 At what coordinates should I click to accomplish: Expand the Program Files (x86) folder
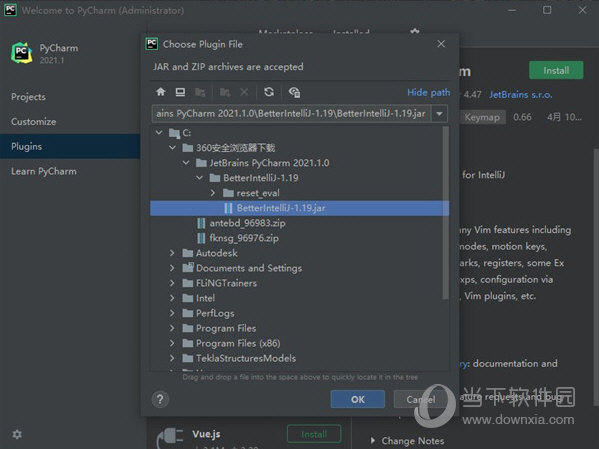coord(172,343)
